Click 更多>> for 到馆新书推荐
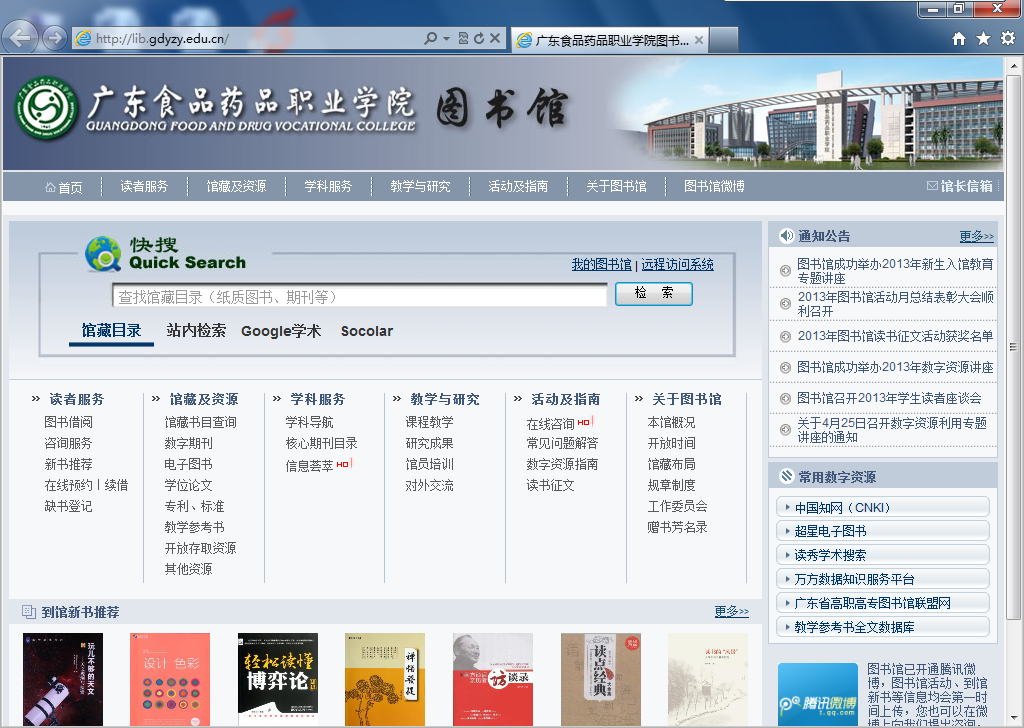Viewport: 1024px width, 728px height. point(731,612)
